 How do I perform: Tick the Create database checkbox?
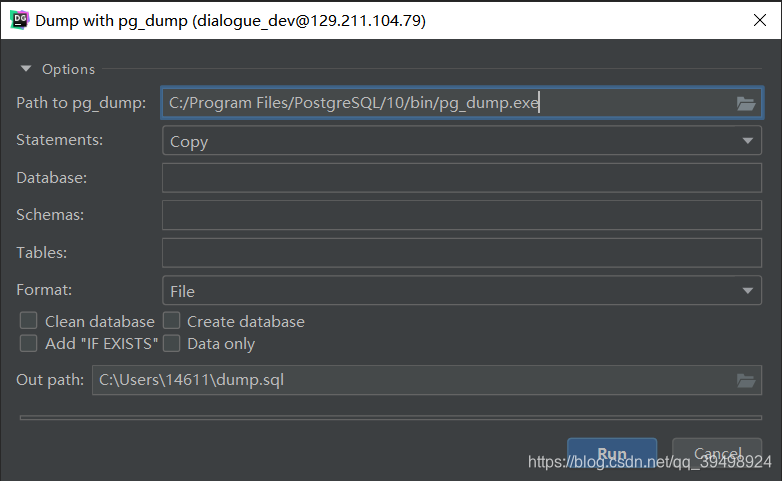click(x=172, y=320)
